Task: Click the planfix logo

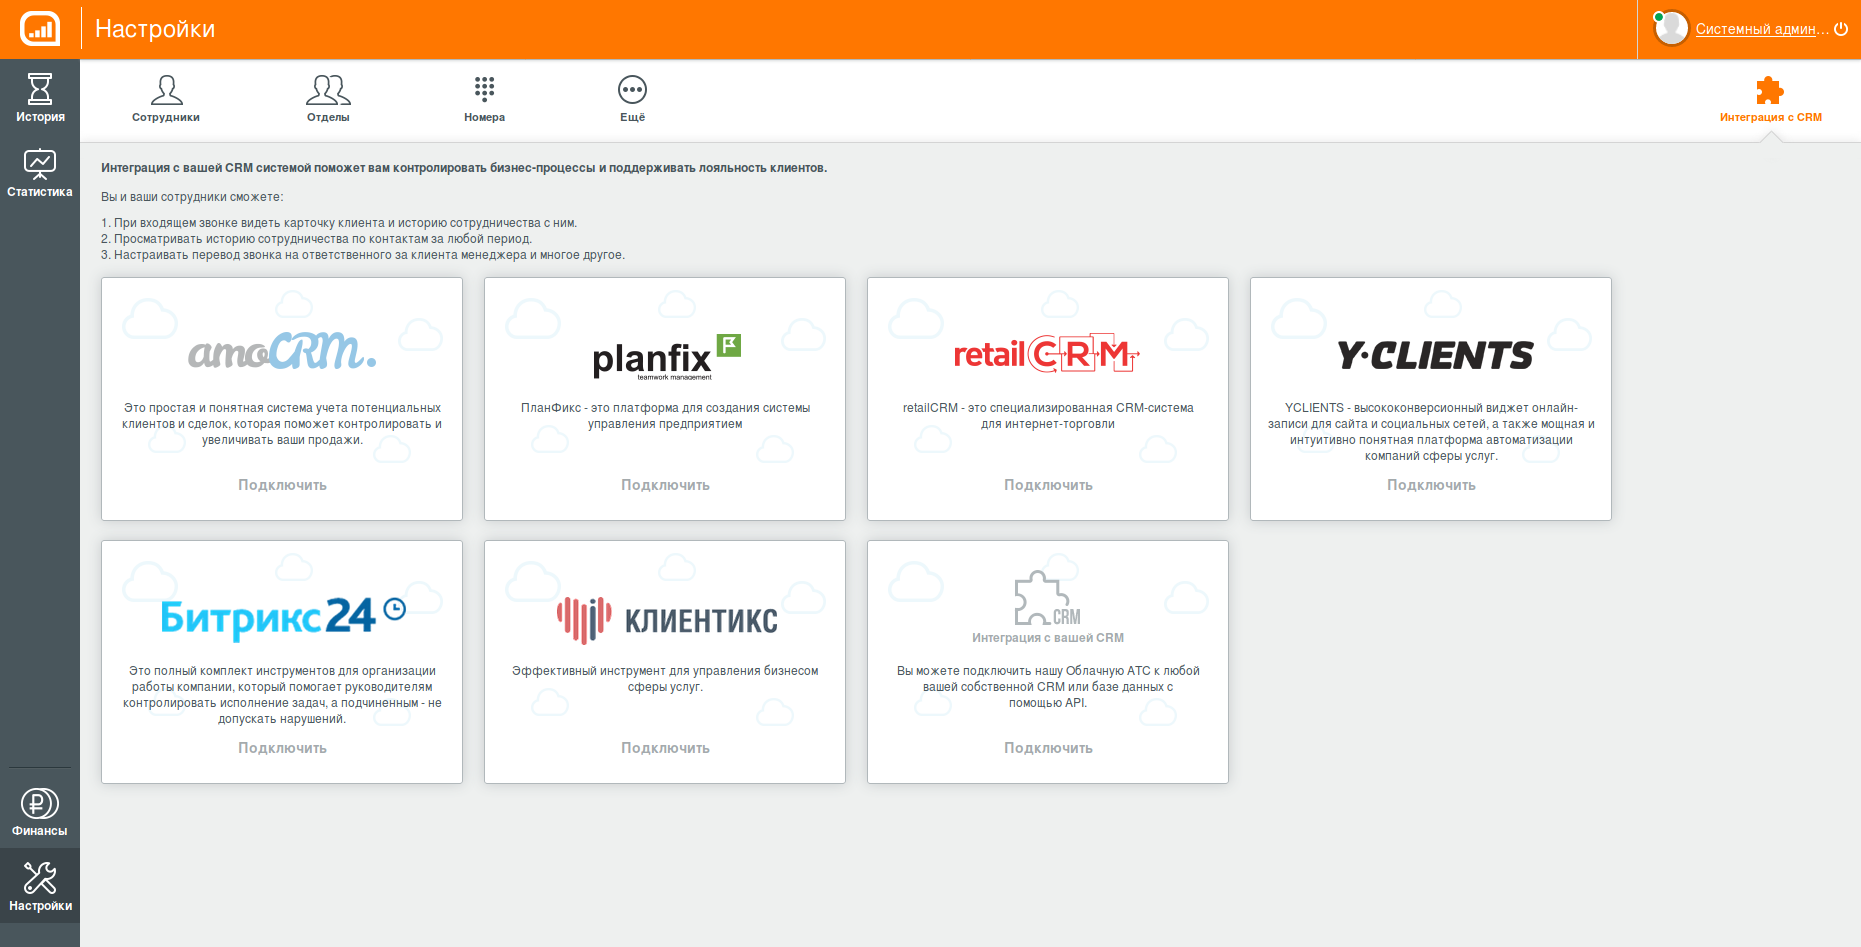Action: 666,356
